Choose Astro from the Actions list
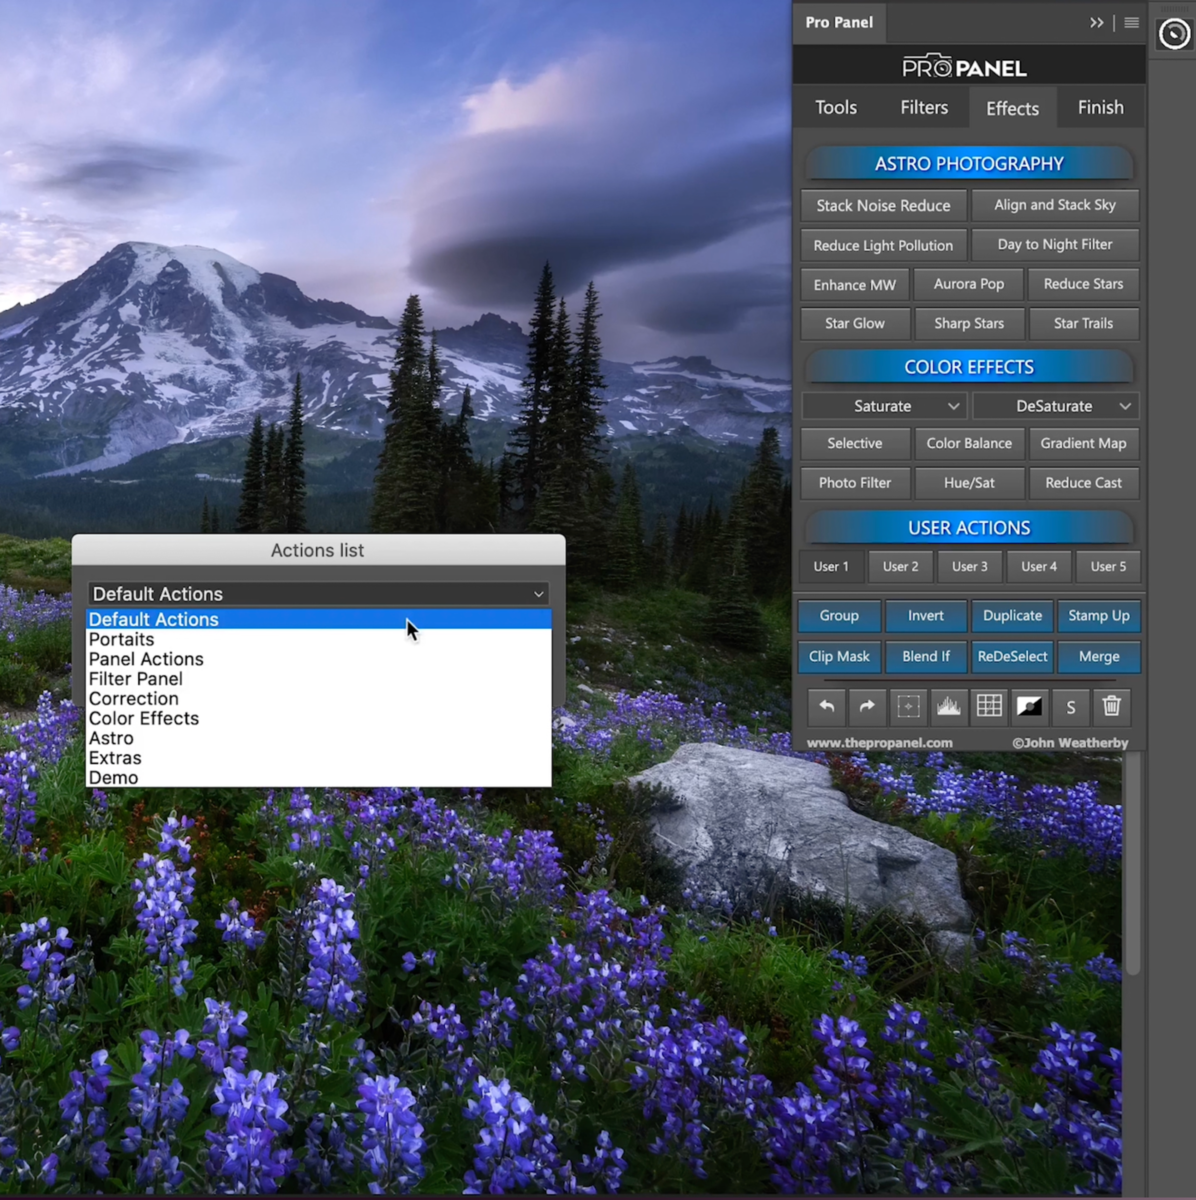The width and height of the screenshot is (1196, 1200). tap(111, 738)
